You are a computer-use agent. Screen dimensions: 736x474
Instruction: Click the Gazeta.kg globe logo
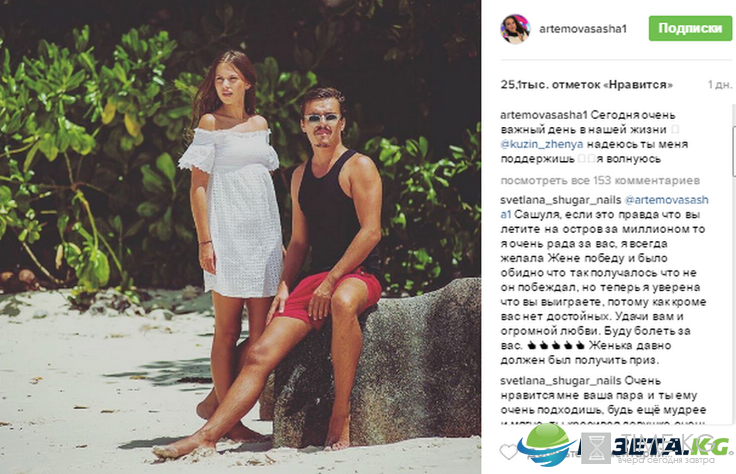coord(548,444)
